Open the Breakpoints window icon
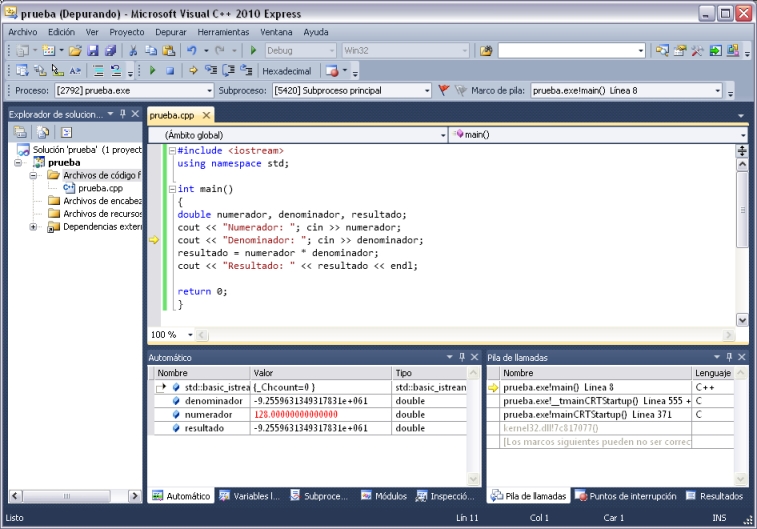Screen dimensions: 757x529 tap(332, 71)
